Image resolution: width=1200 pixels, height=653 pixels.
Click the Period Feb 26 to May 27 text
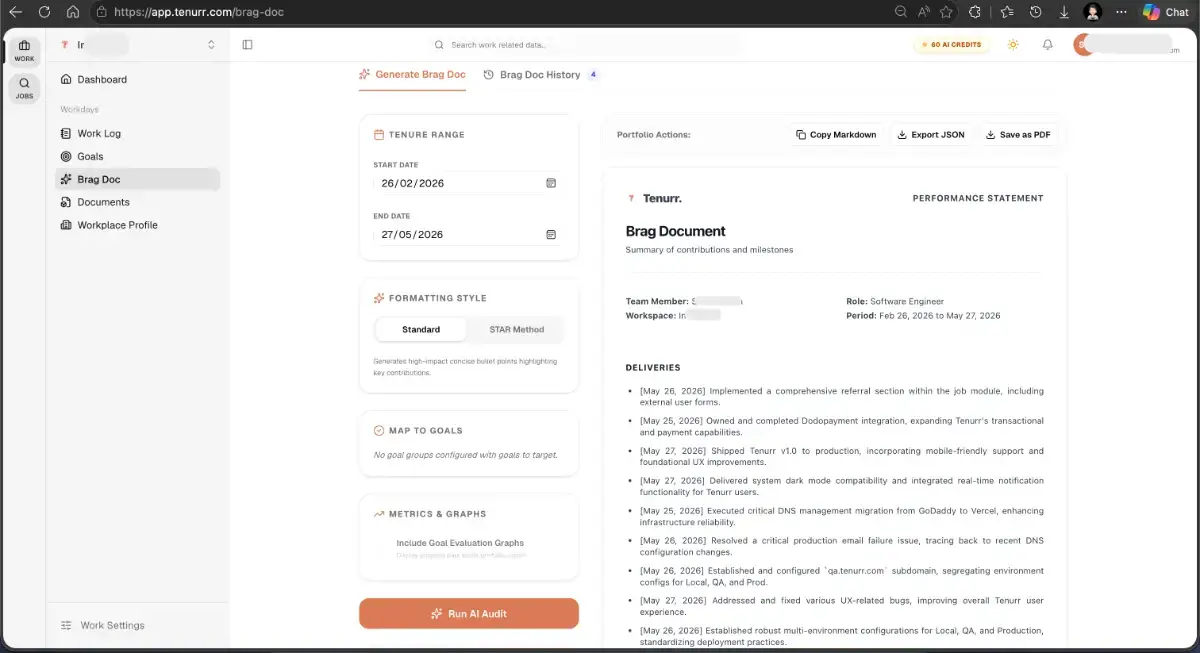pyautogui.click(x=923, y=315)
